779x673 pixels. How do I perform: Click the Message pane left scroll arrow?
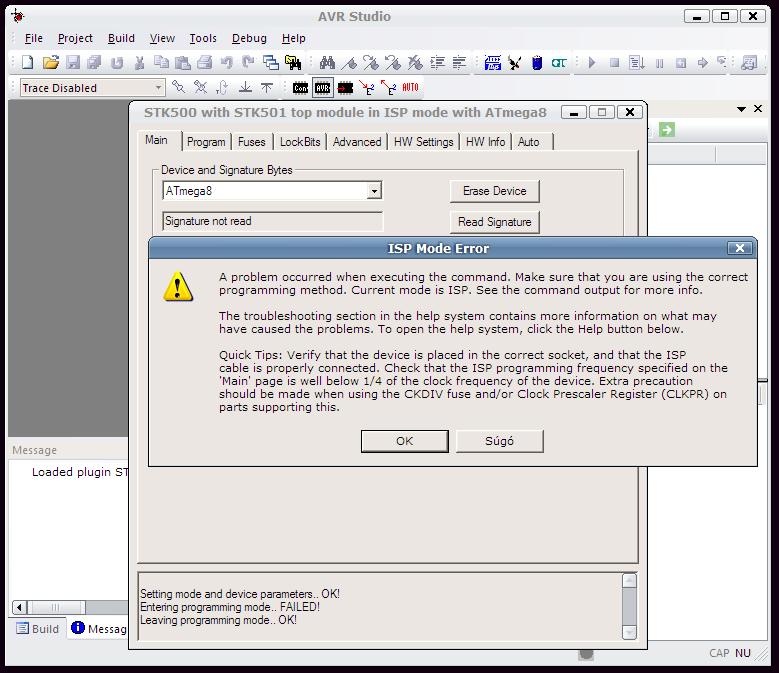[x=19, y=607]
